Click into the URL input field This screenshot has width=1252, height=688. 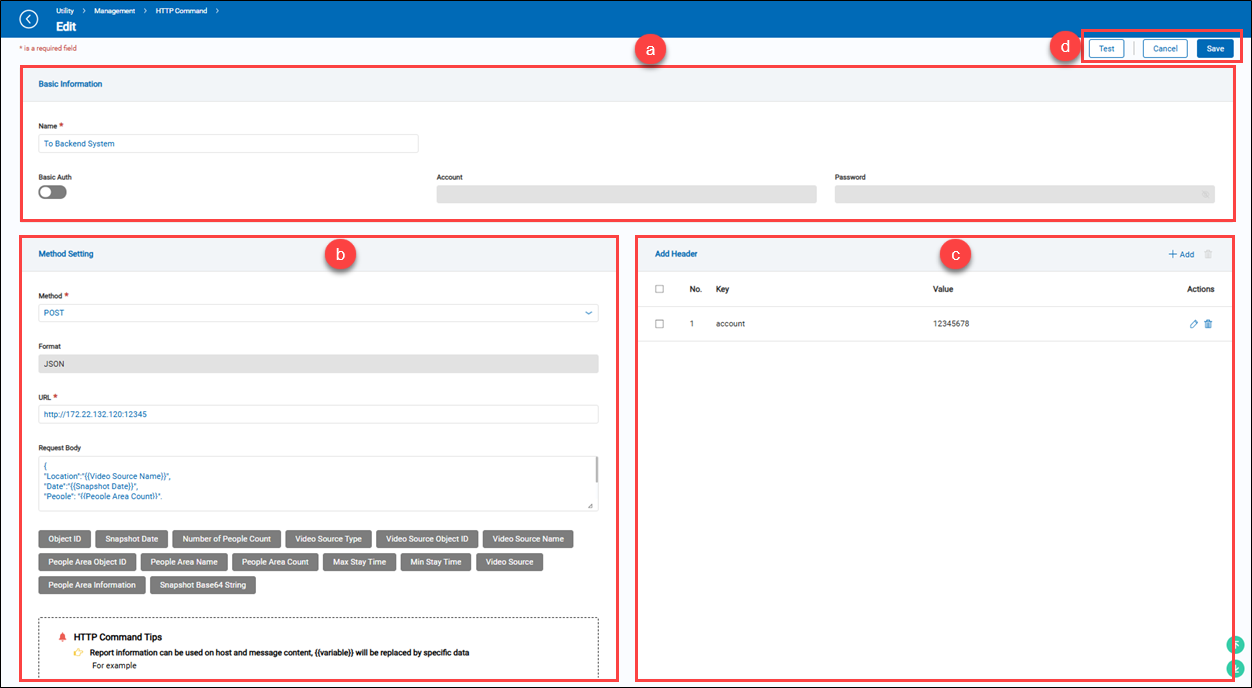(318, 414)
